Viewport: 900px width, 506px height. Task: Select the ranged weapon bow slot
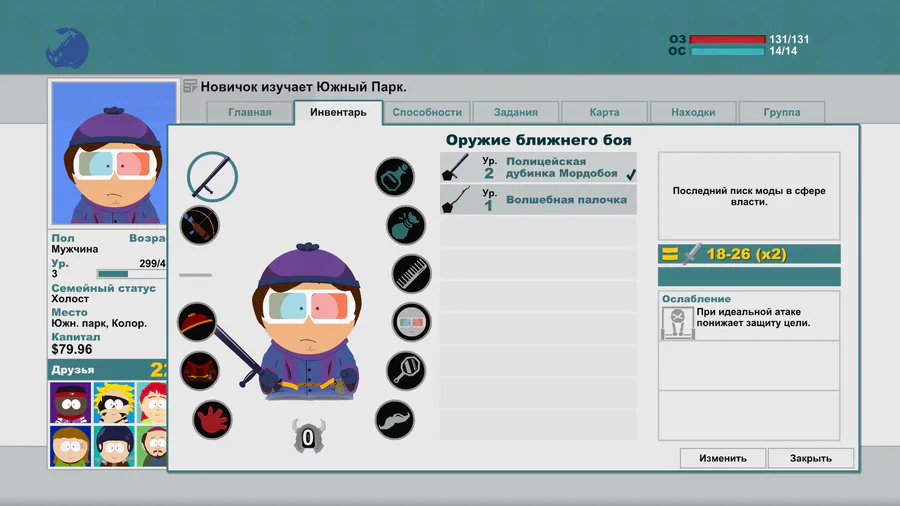[x=200, y=225]
